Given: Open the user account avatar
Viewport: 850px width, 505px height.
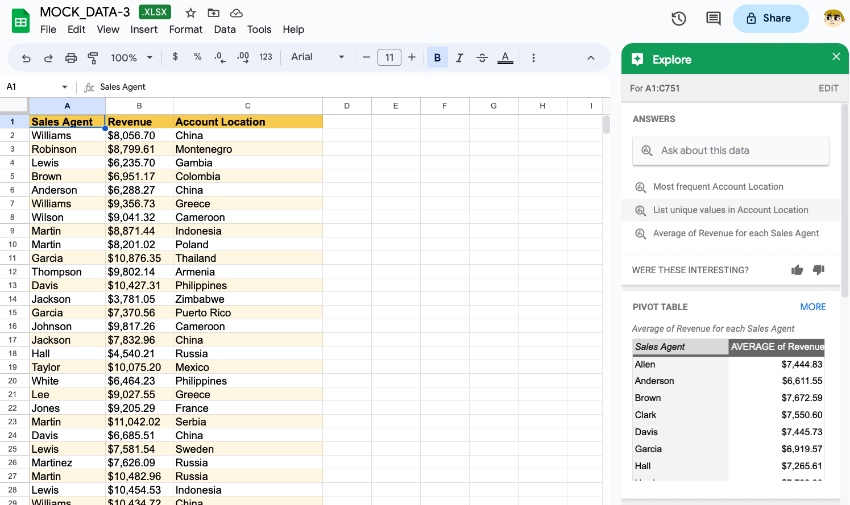Looking at the screenshot, I should tap(834, 18).
